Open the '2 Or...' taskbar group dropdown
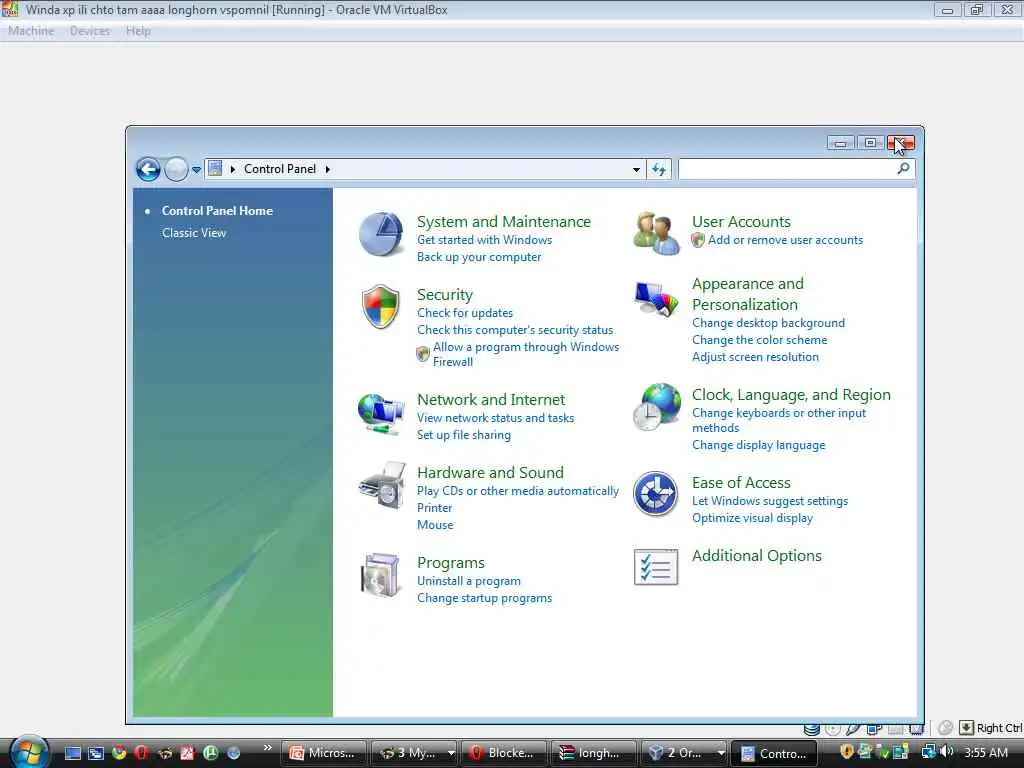This screenshot has height=768, width=1024. coord(721,753)
